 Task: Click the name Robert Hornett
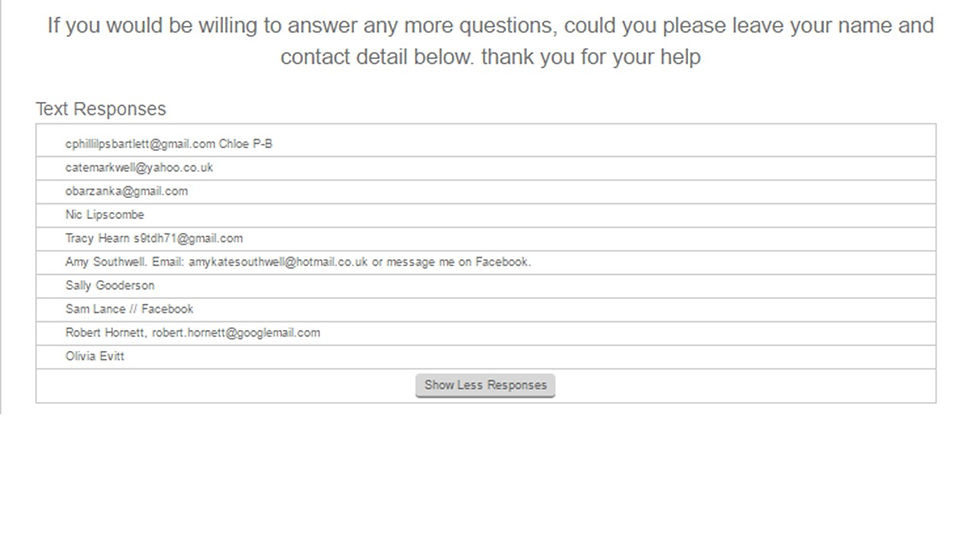point(105,333)
